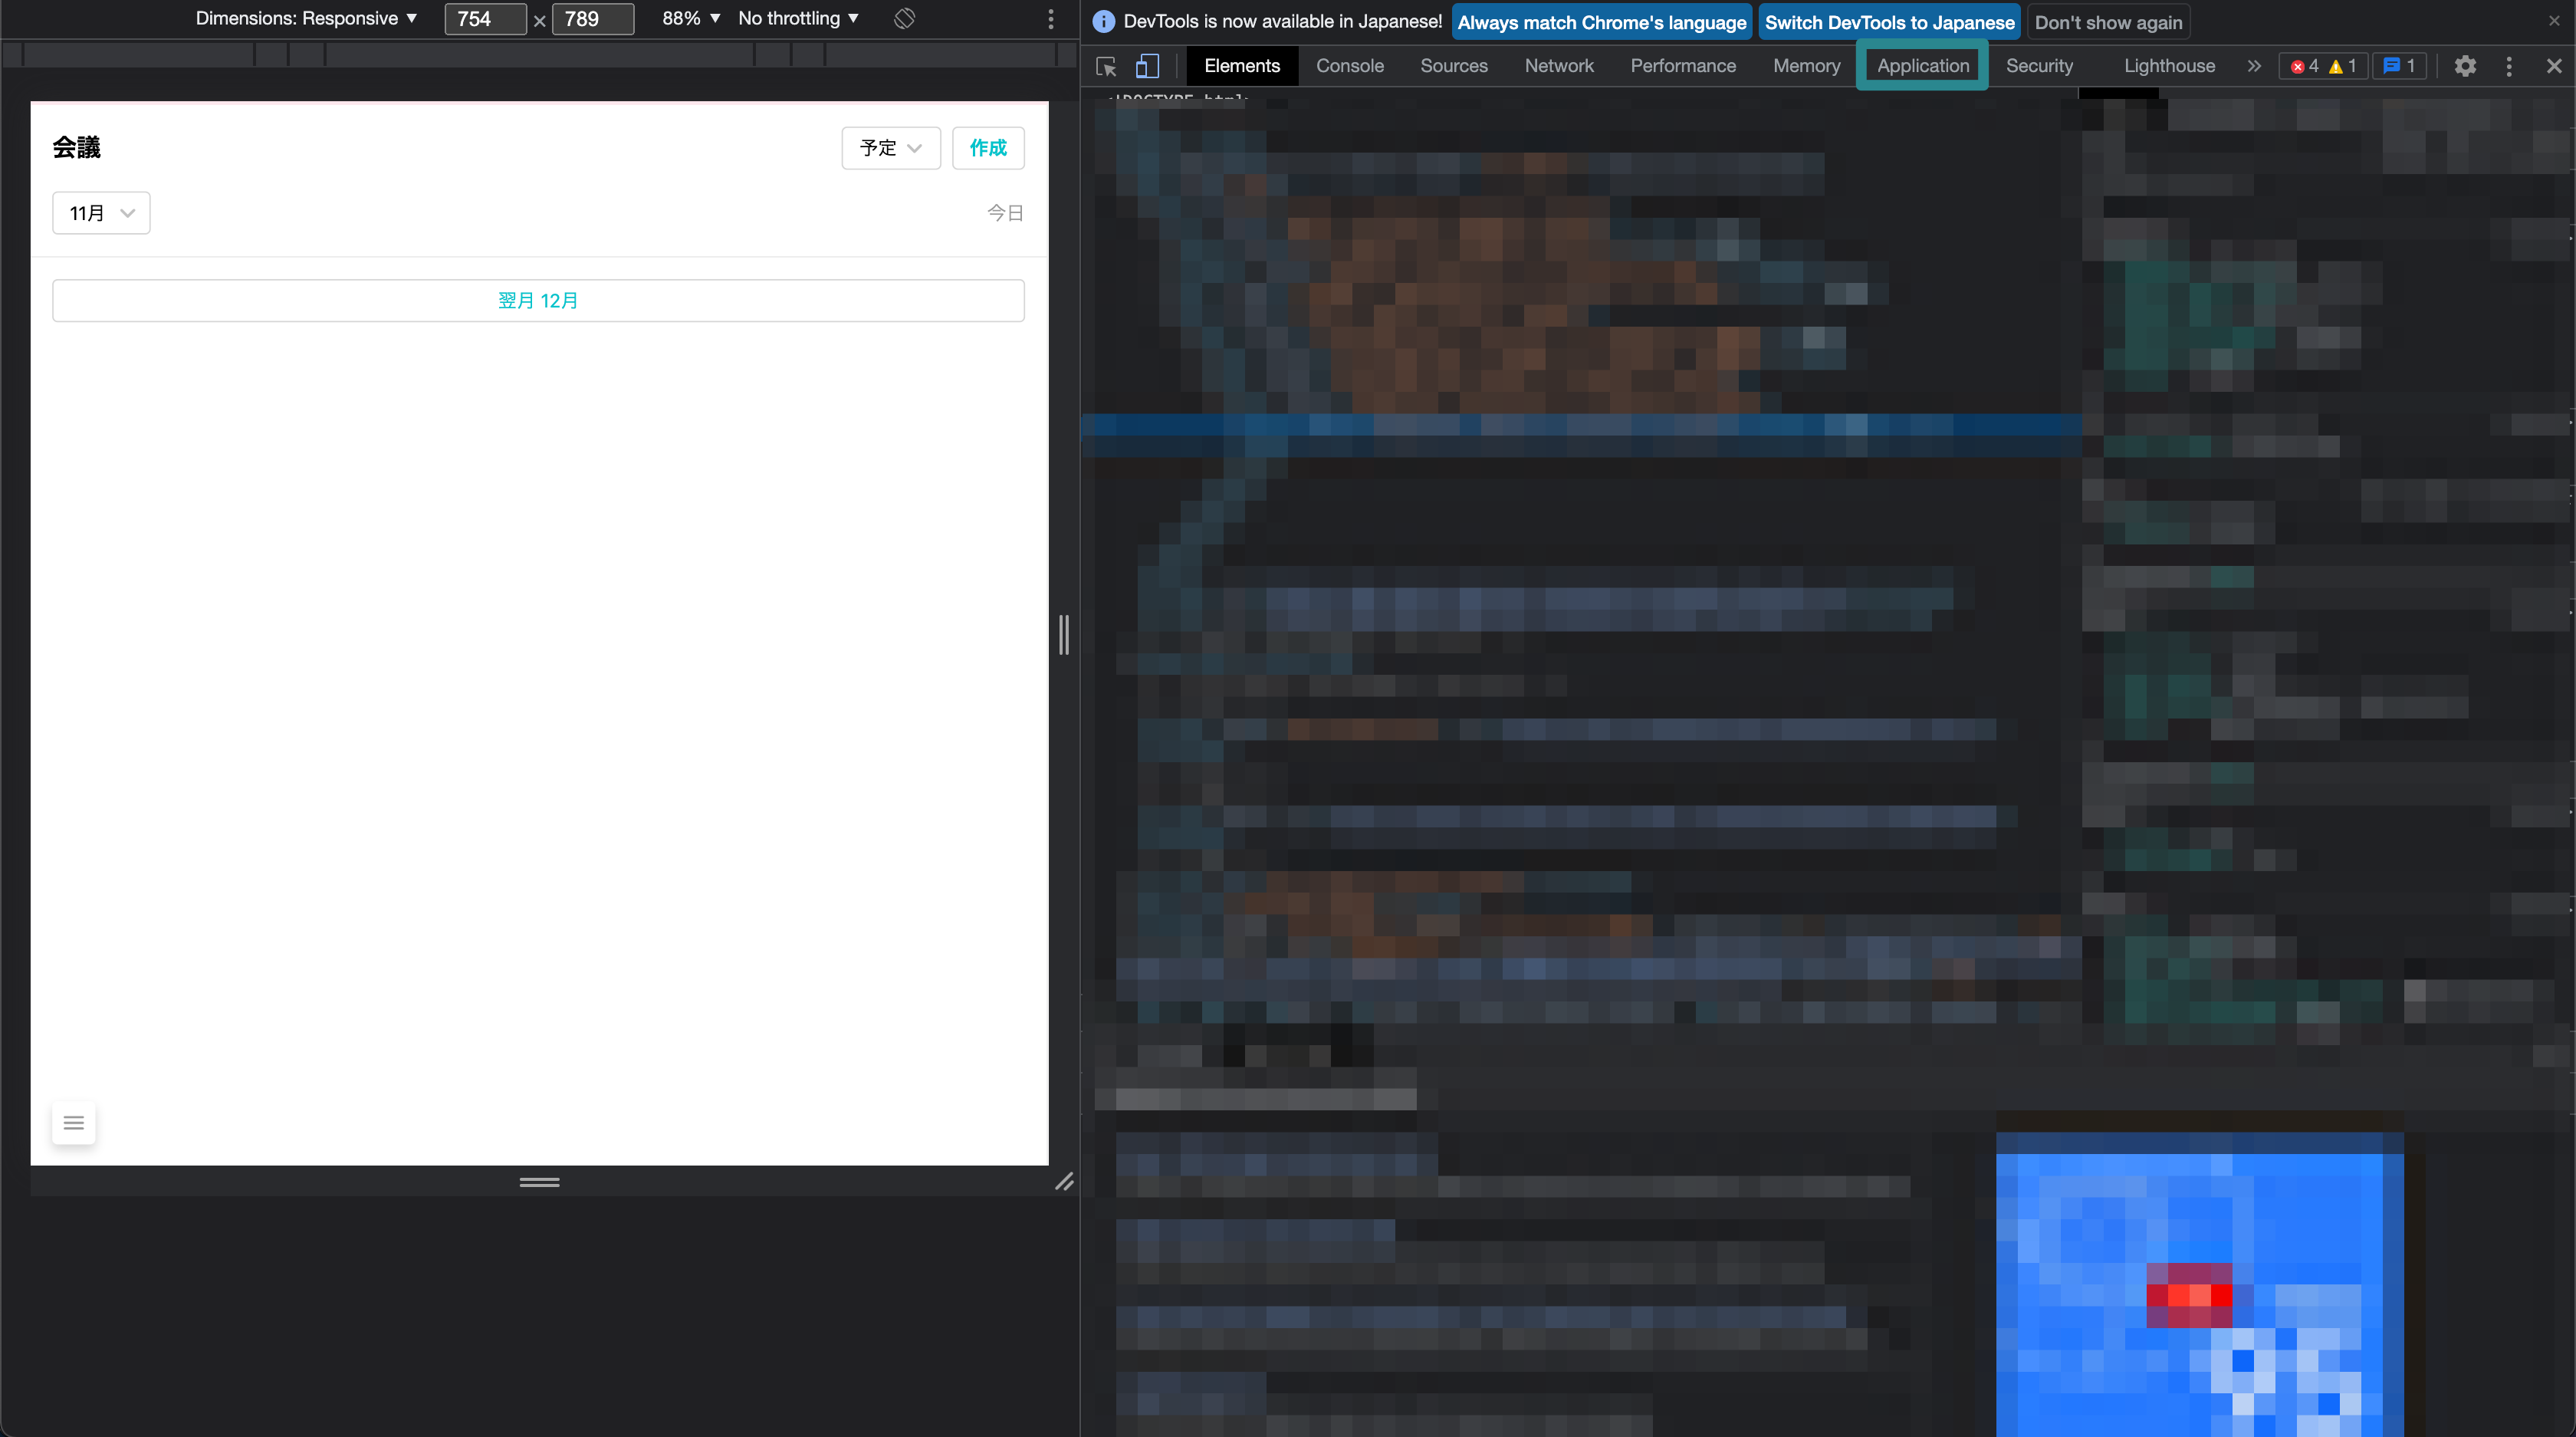This screenshot has width=2576, height=1437.
Task: Expand the No throttling dropdown
Action: (798, 18)
